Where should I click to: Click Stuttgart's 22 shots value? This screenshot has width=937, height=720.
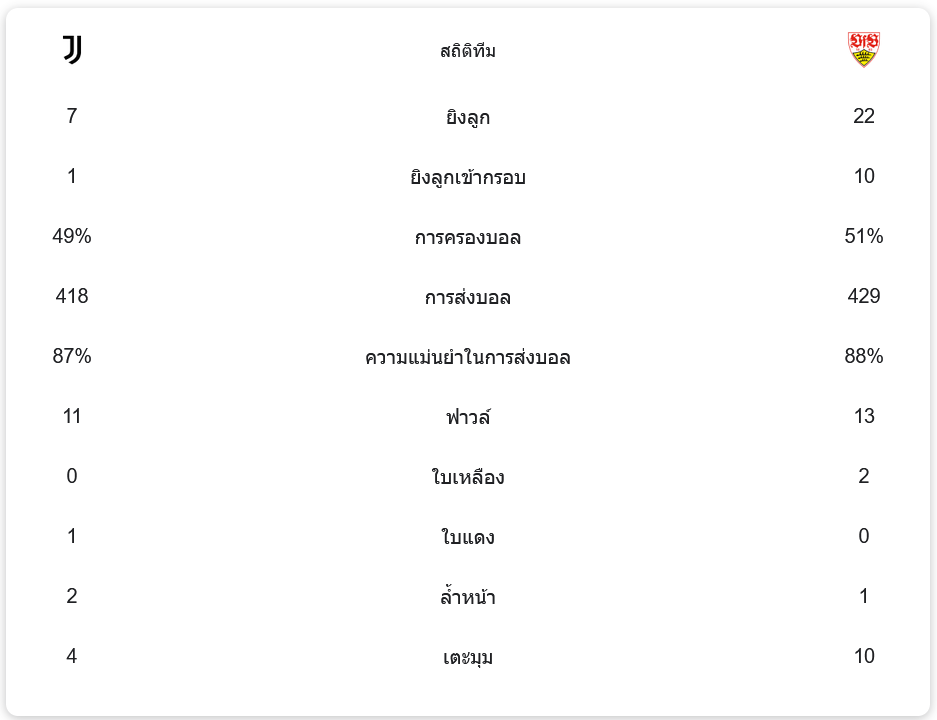pos(864,116)
